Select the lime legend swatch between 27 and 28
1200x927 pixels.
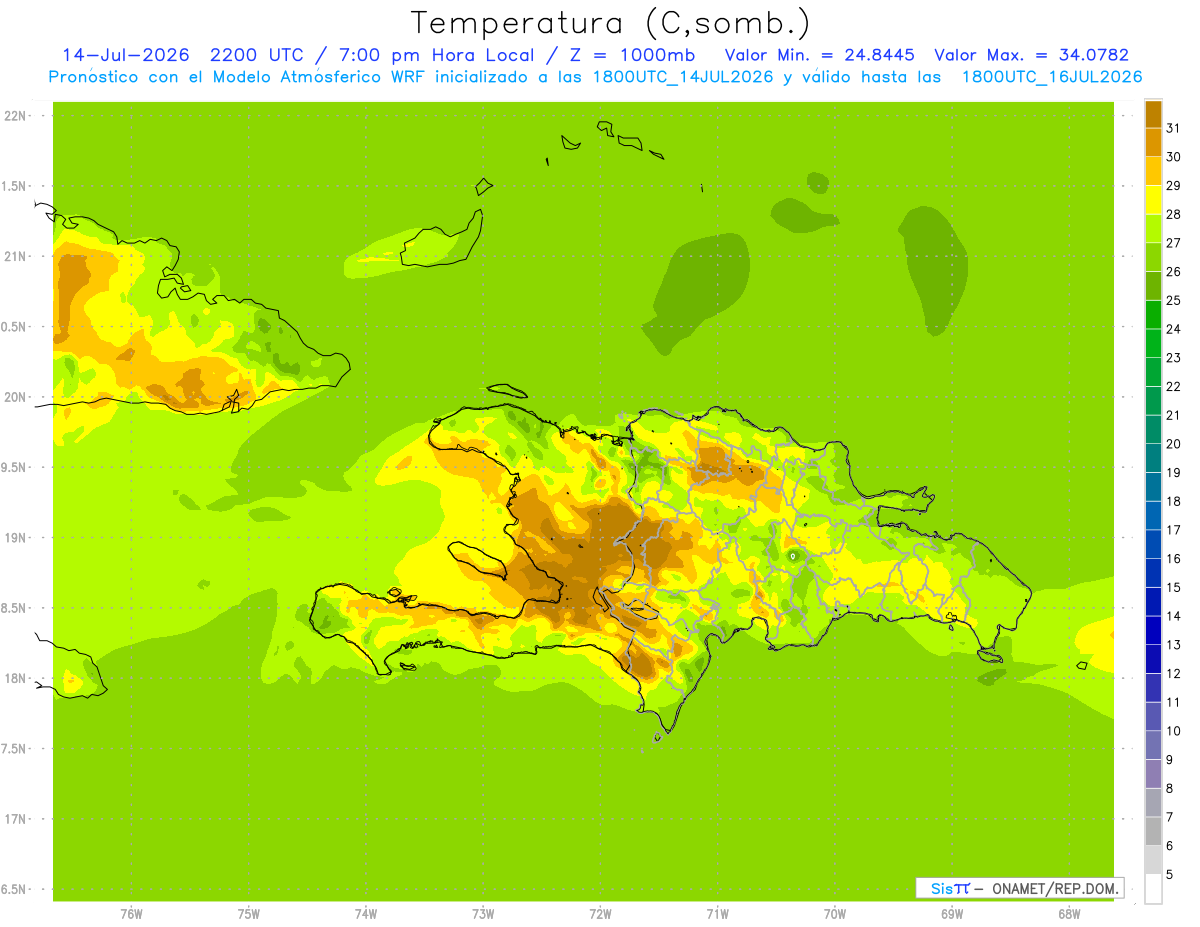pos(1153,228)
